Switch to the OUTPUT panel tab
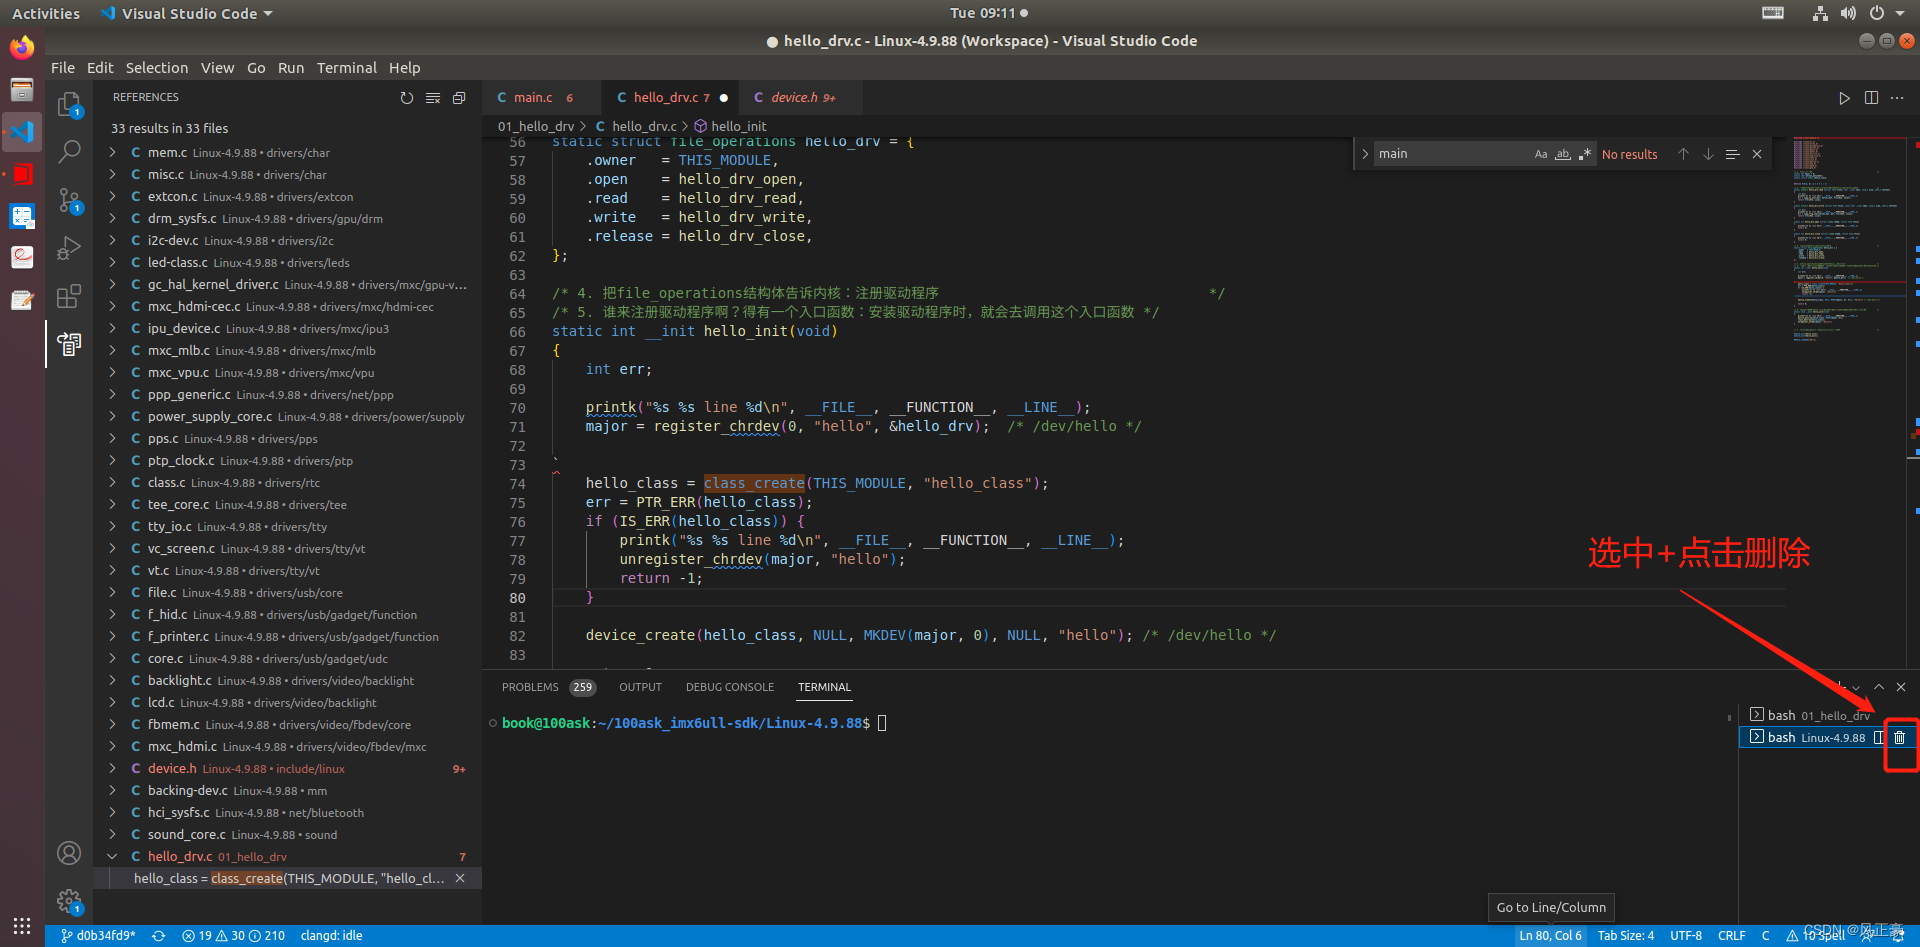The height and width of the screenshot is (947, 1920). (640, 687)
